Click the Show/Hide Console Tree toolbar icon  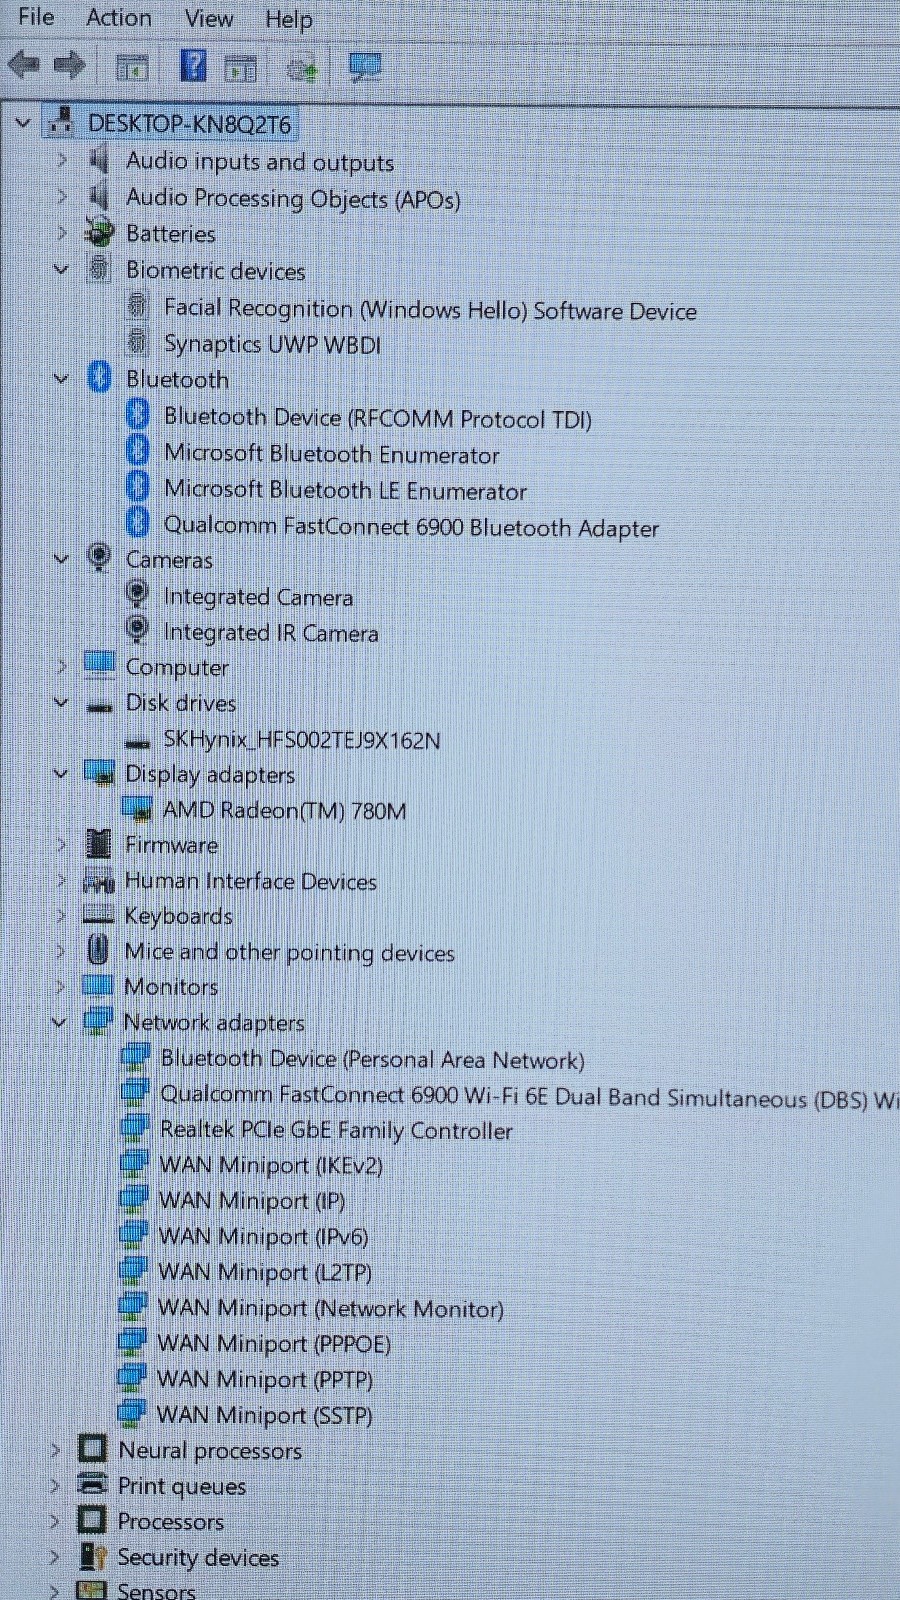[x=132, y=68]
